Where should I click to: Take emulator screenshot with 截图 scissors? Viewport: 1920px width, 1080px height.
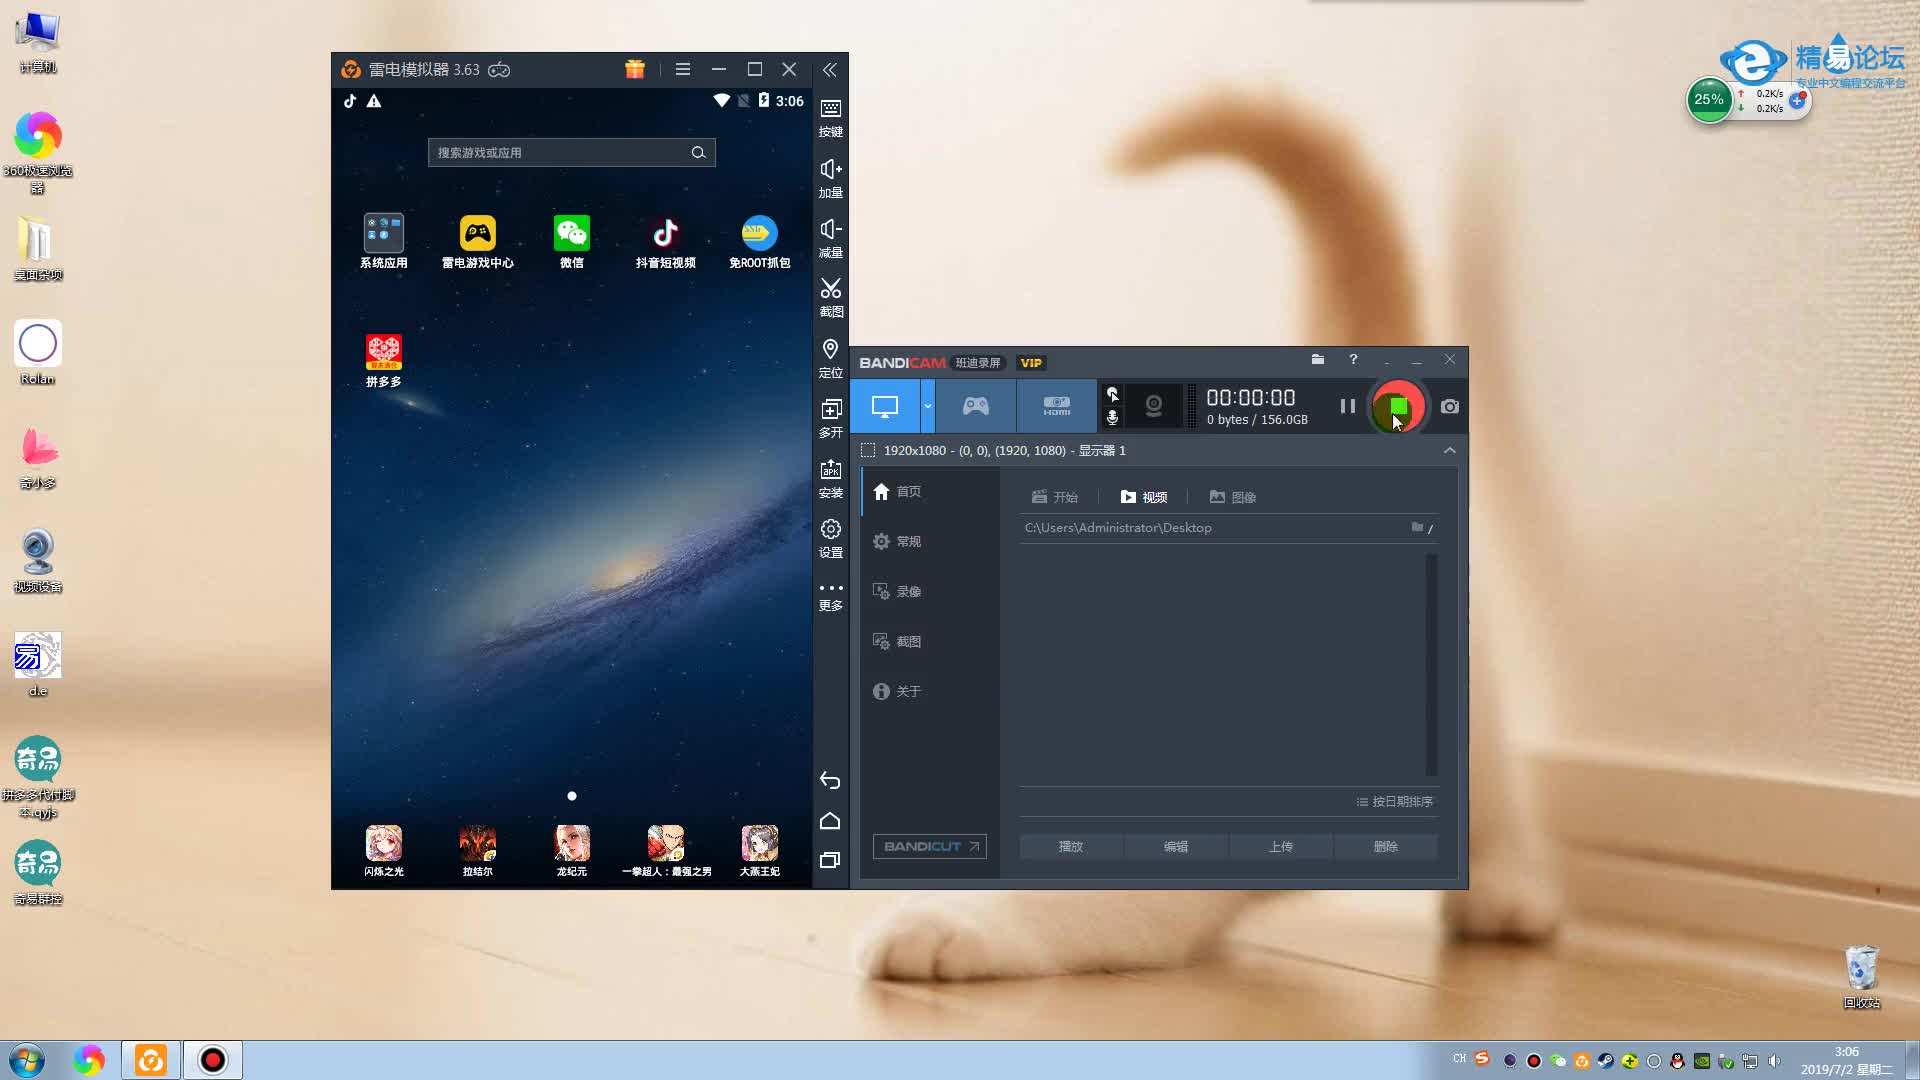click(830, 298)
